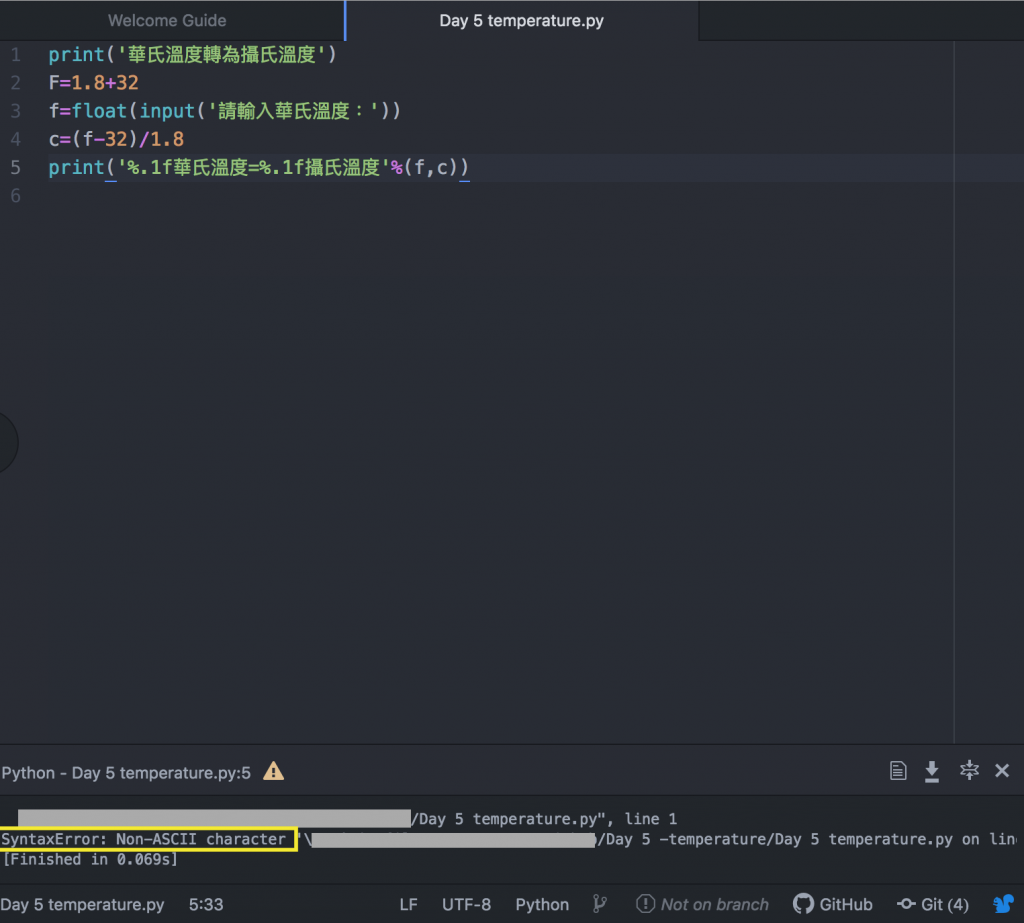Click the git branch icon
The image size is (1024, 923).
600,904
